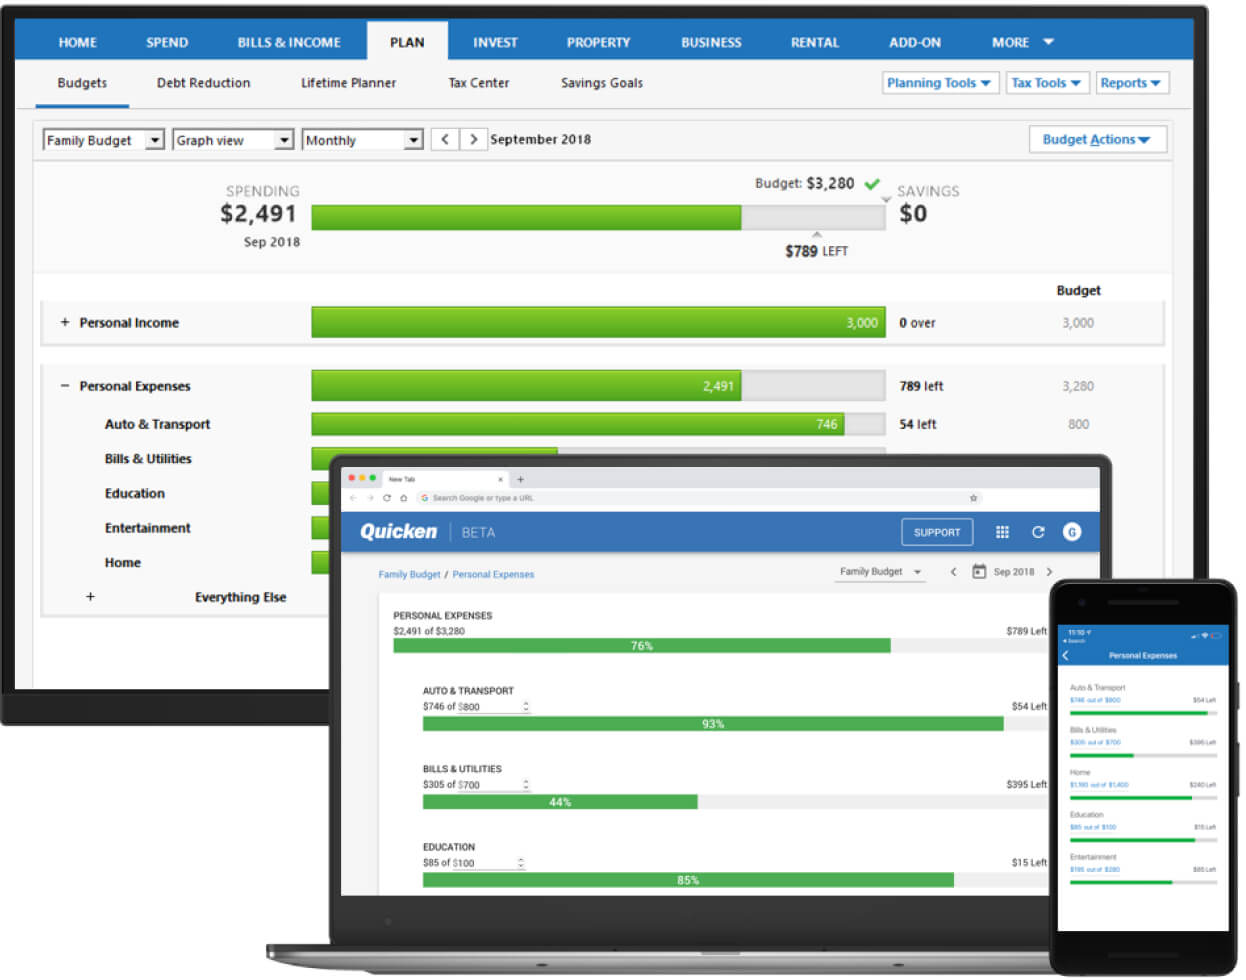Viewport: 1246px width, 980px height.
Task: Reload the browser page on laptop
Action: pyautogui.click(x=387, y=497)
